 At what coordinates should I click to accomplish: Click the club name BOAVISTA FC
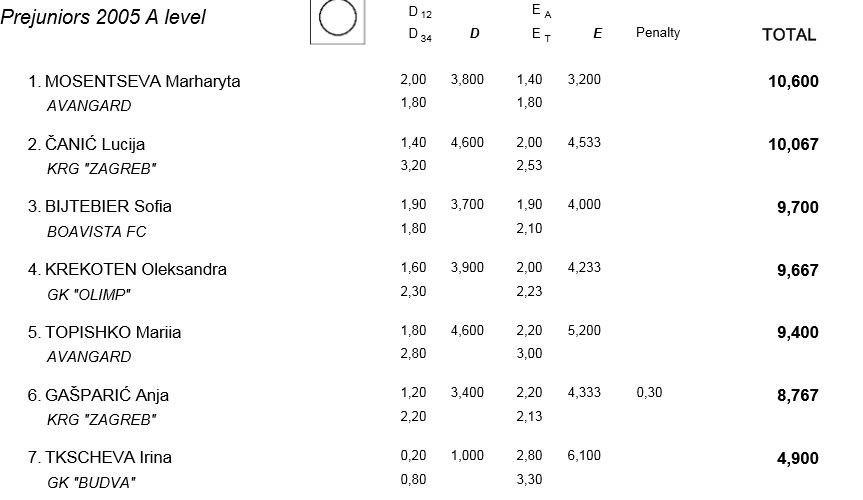97,232
